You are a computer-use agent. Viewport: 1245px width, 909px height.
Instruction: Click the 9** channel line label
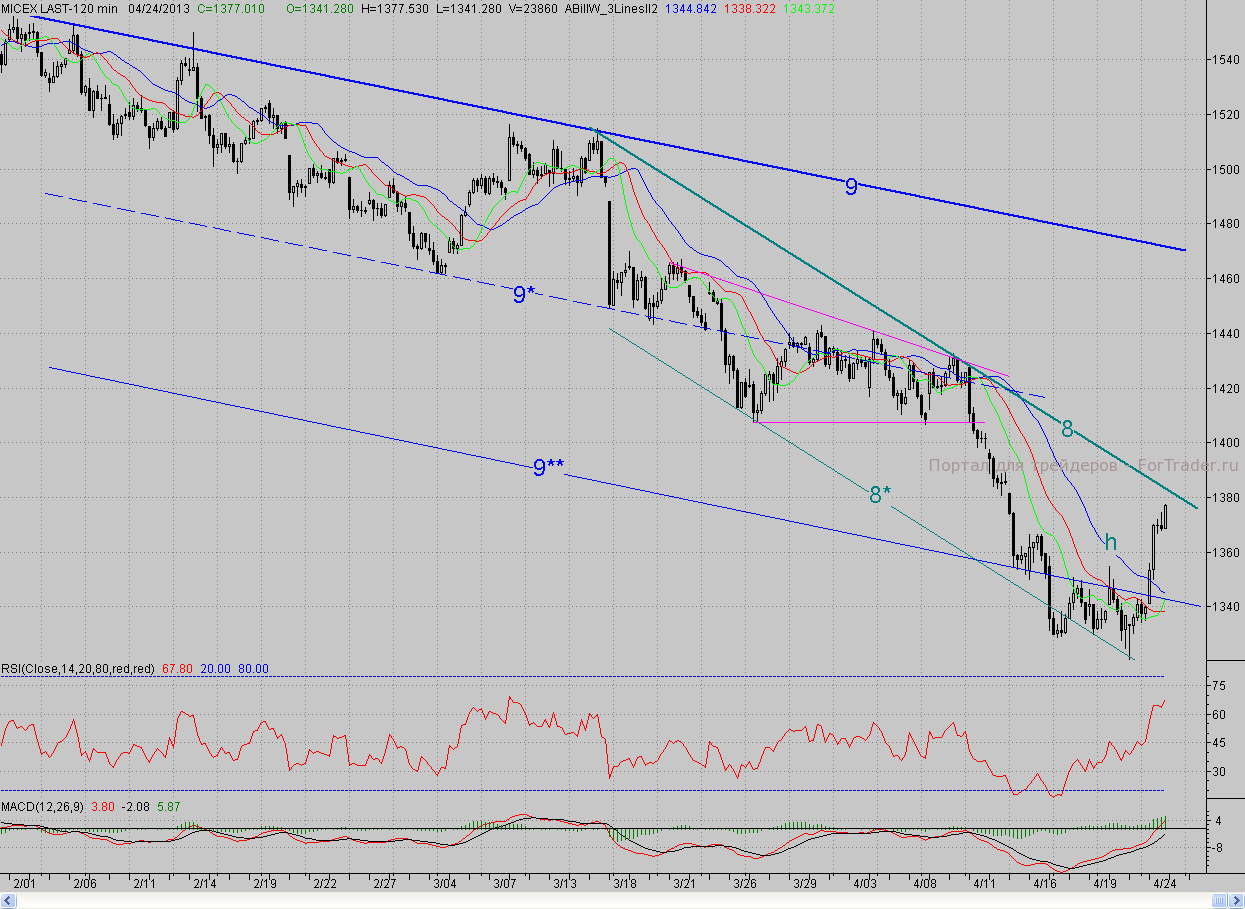coord(546,467)
